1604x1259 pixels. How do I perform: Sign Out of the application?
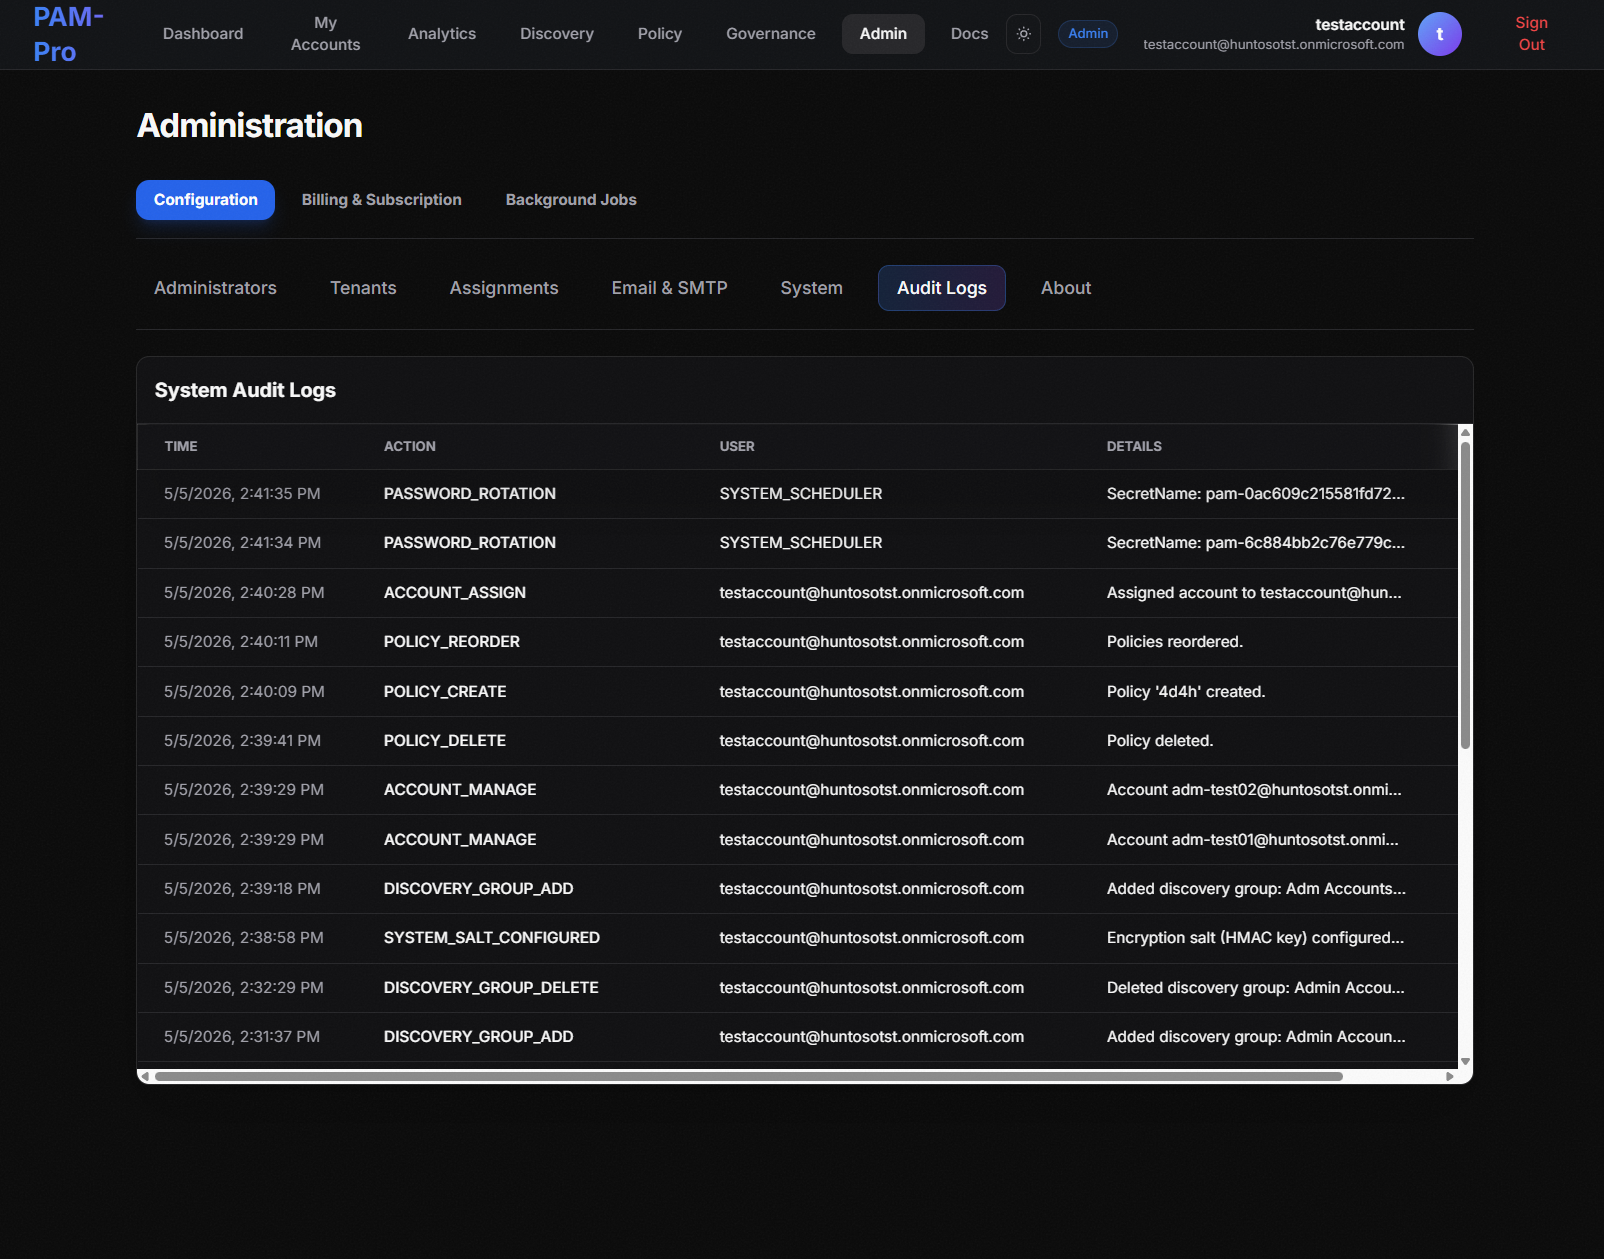coord(1531,34)
